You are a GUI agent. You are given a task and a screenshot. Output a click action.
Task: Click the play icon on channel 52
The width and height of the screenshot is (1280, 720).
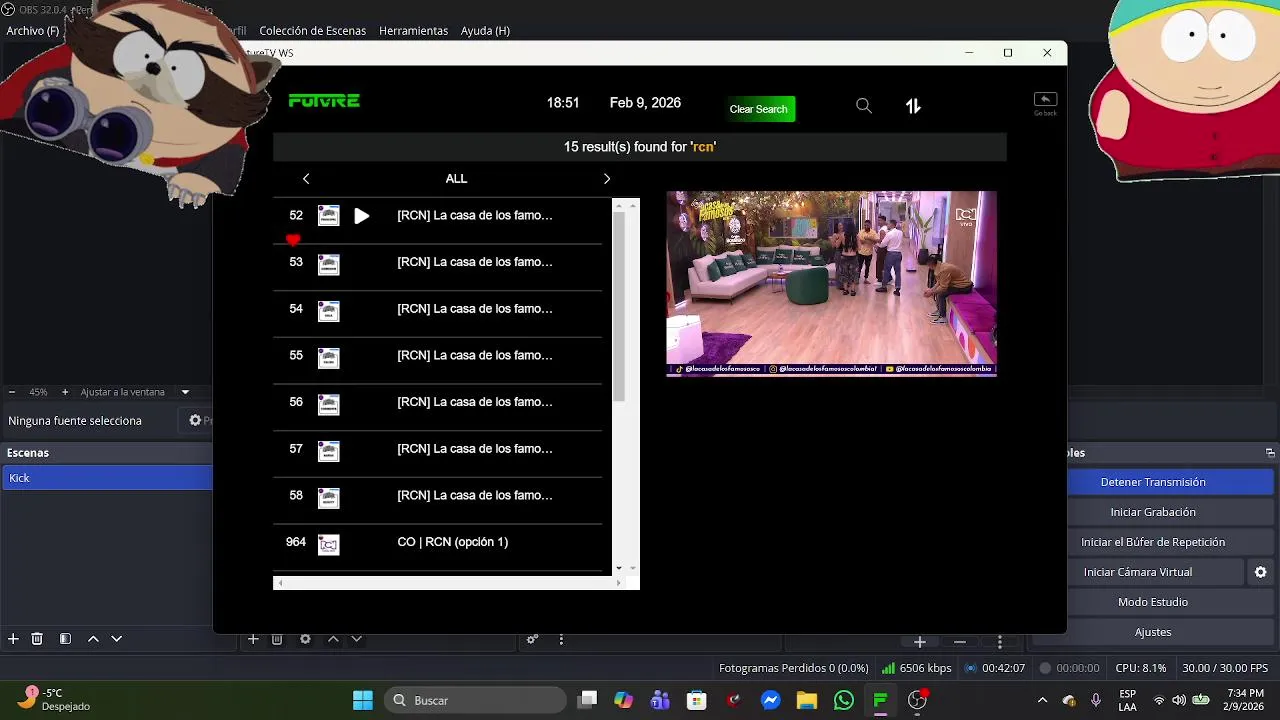(x=362, y=216)
